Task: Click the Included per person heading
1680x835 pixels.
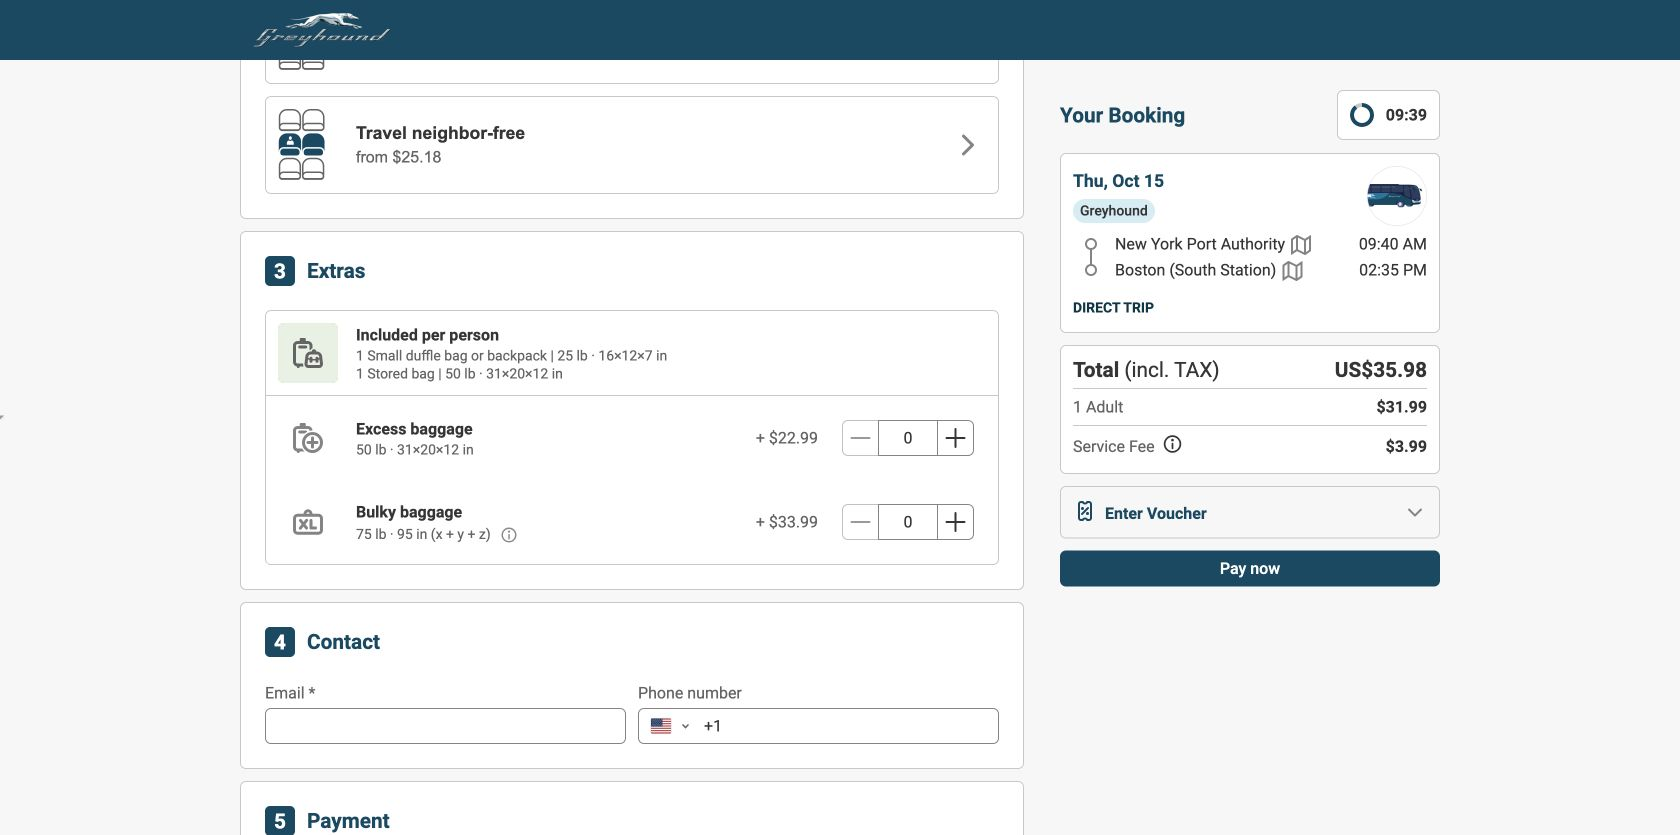Action: click(427, 335)
